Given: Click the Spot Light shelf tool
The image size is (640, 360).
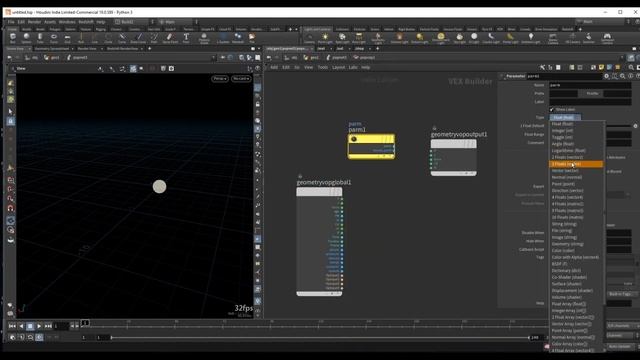Looking at the screenshot, I should coord(342,38).
